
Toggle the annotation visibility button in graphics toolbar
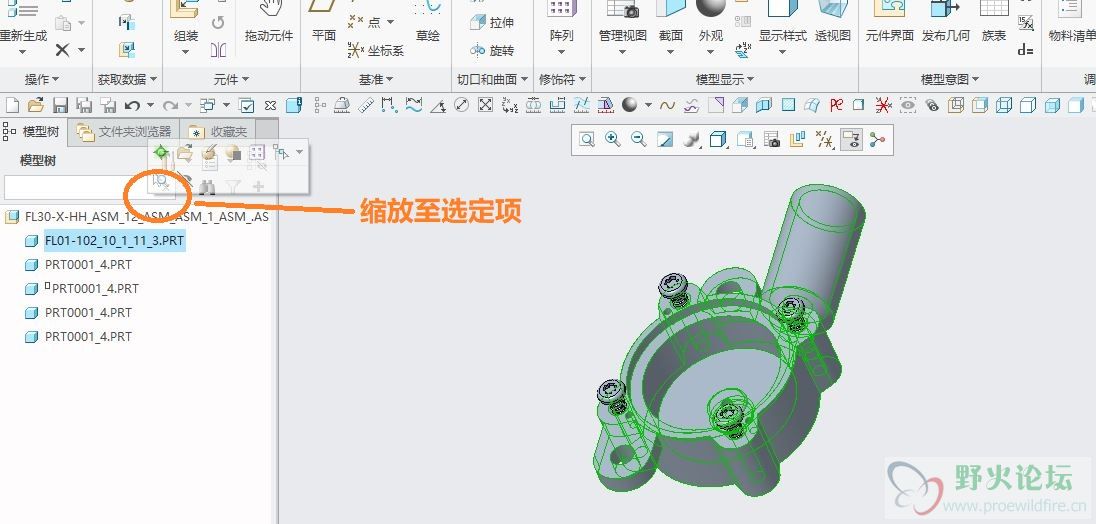click(851, 140)
